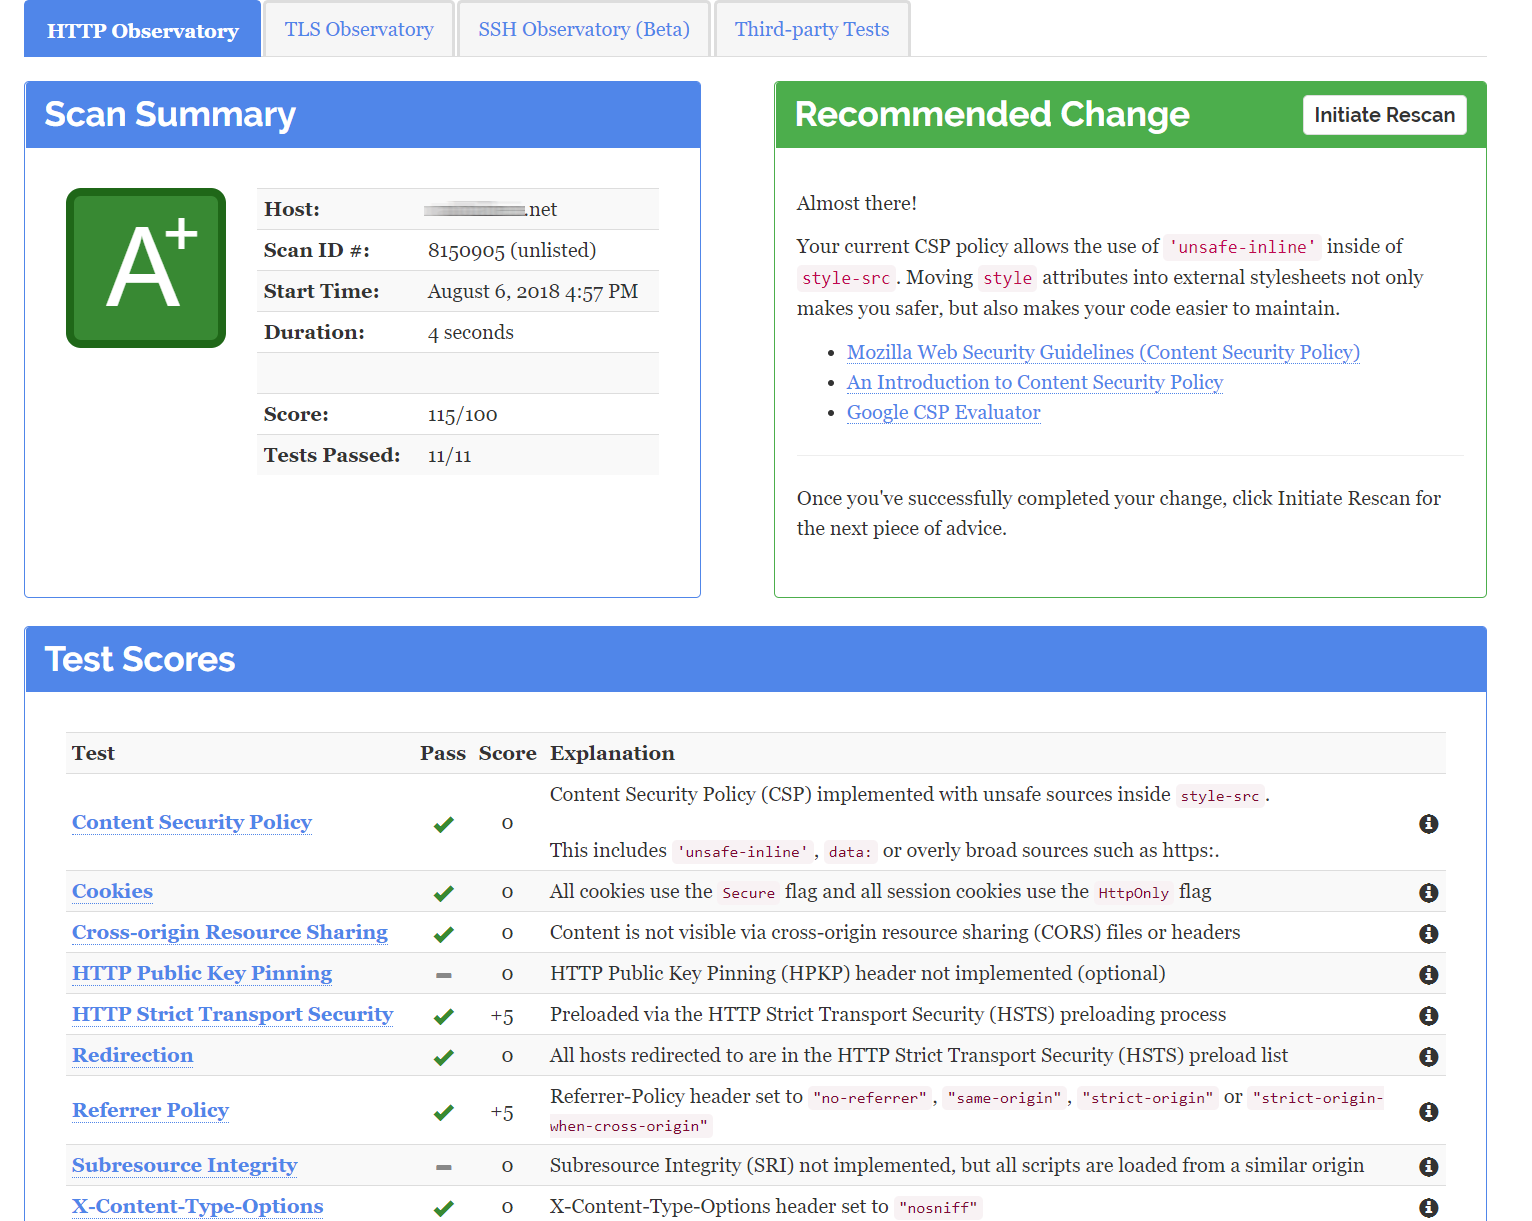Screen dimensions: 1532x1221
Task: Click pass checkmark for X-Content-Type-Options
Action: coord(443,1208)
